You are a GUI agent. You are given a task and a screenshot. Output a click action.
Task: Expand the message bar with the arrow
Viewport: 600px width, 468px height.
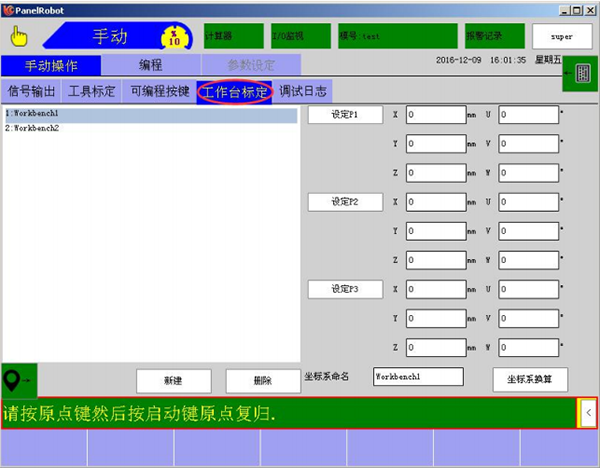[x=588, y=411]
